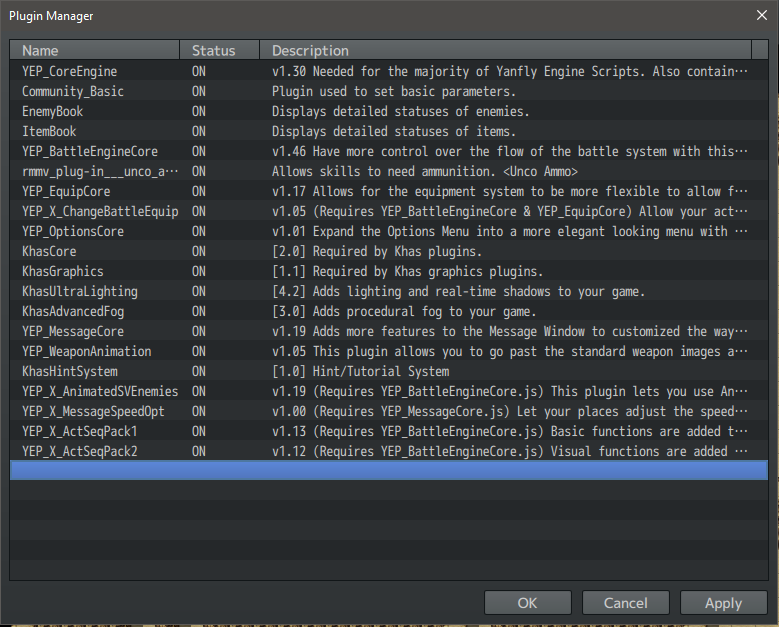This screenshot has height=627, width=779.
Task: Select the YEP_X_AnimatedSVEnemies plugin name
Action: [x=100, y=392]
